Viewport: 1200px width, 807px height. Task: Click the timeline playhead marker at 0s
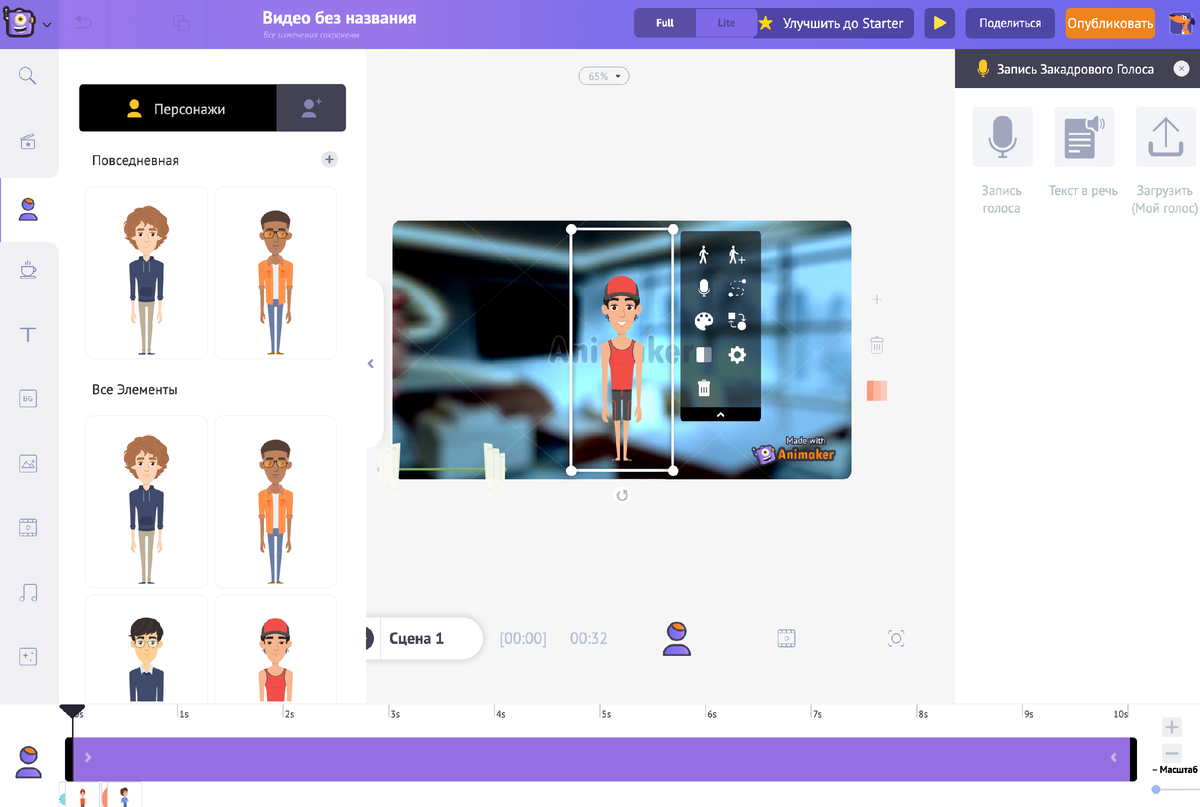coord(72,713)
